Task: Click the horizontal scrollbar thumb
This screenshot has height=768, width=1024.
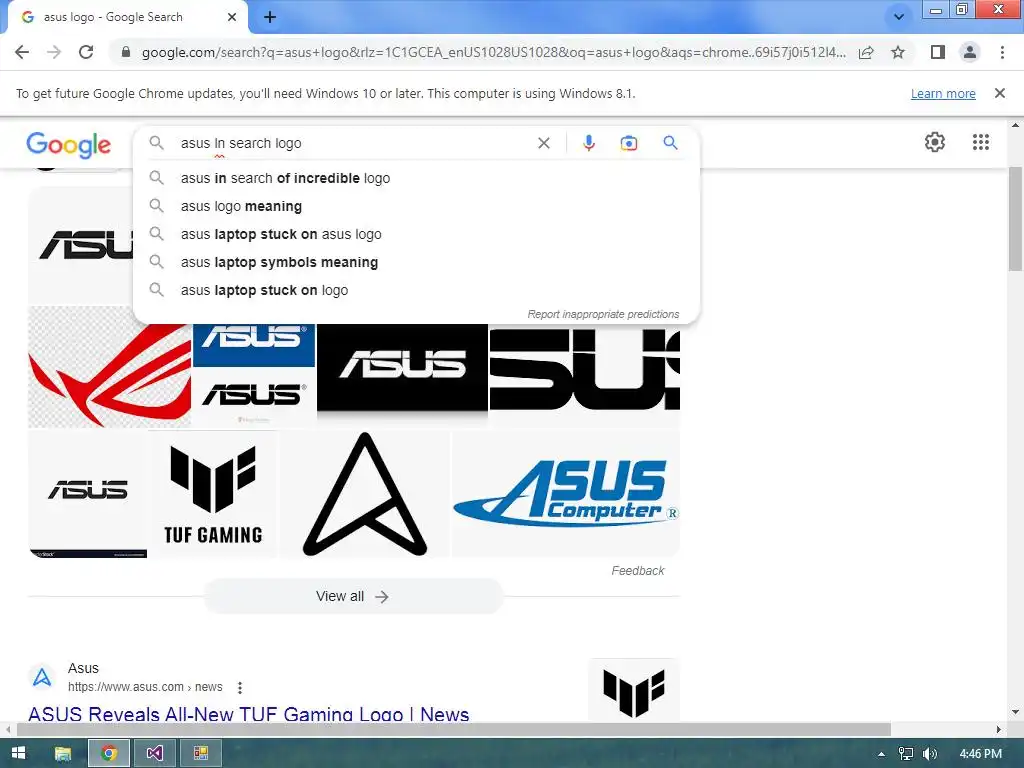Action: 454,729
